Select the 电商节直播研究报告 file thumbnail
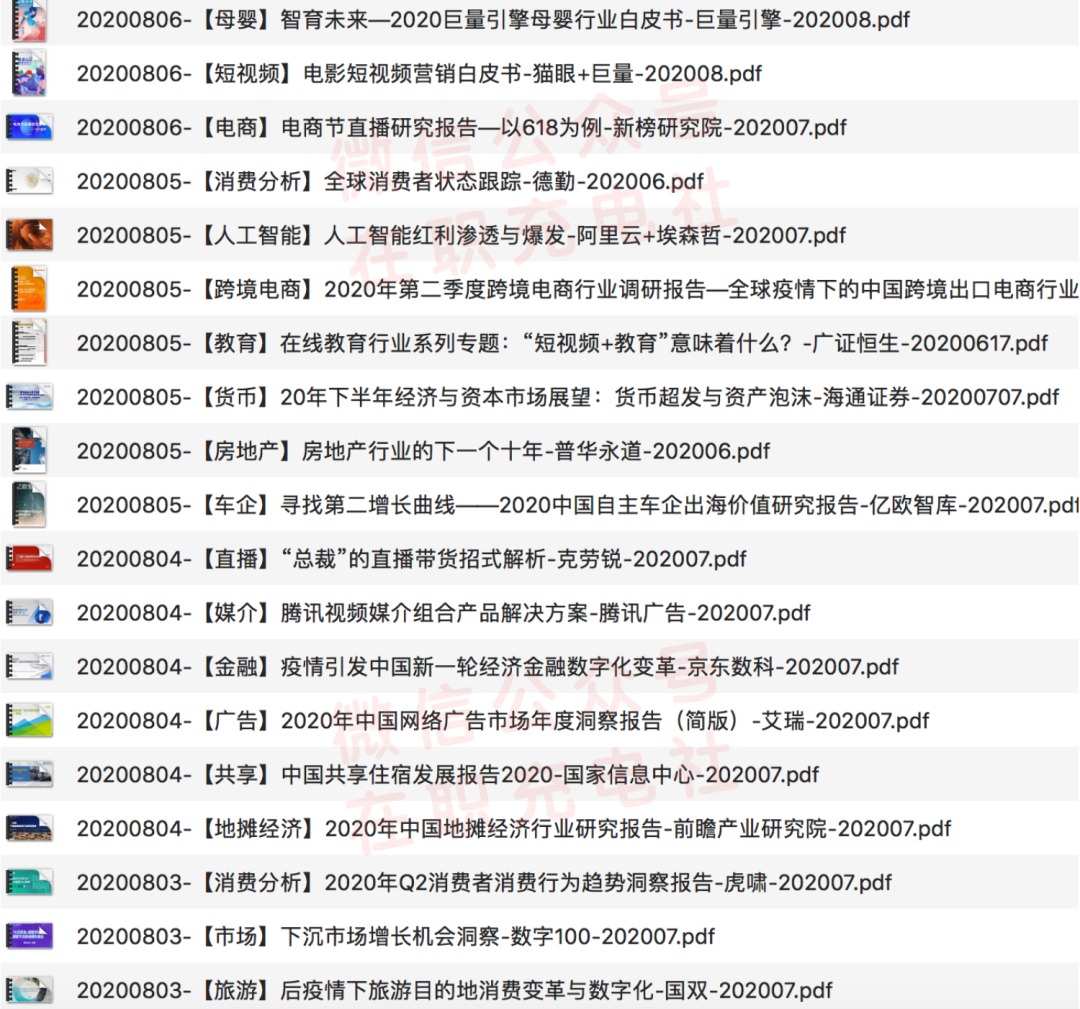The height and width of the screenshot is (1009, 1080). coord(30,127)
